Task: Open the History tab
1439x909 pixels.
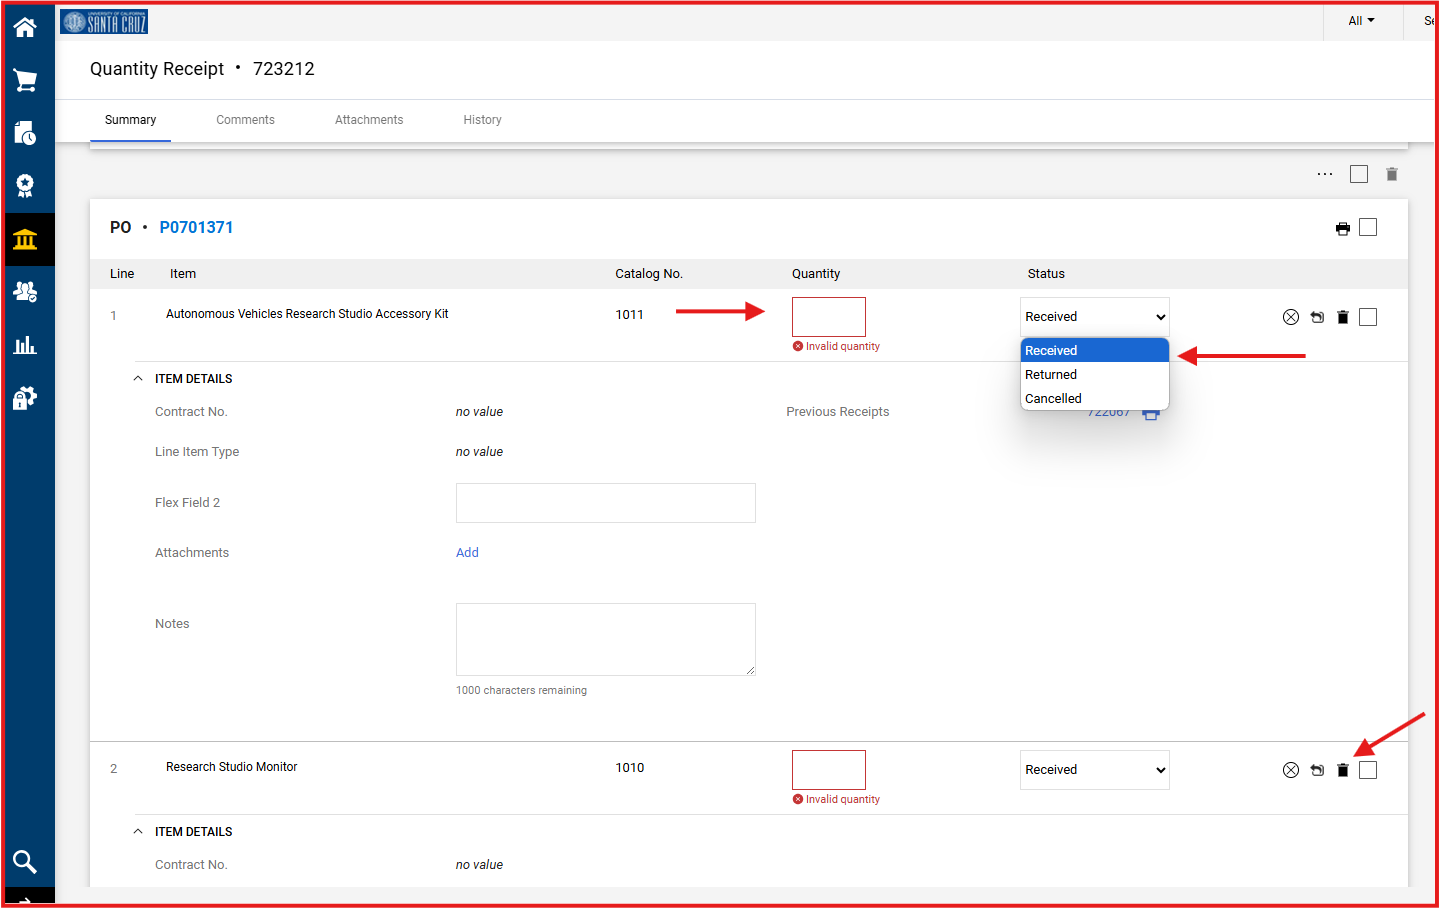Action: coord(482,120)
